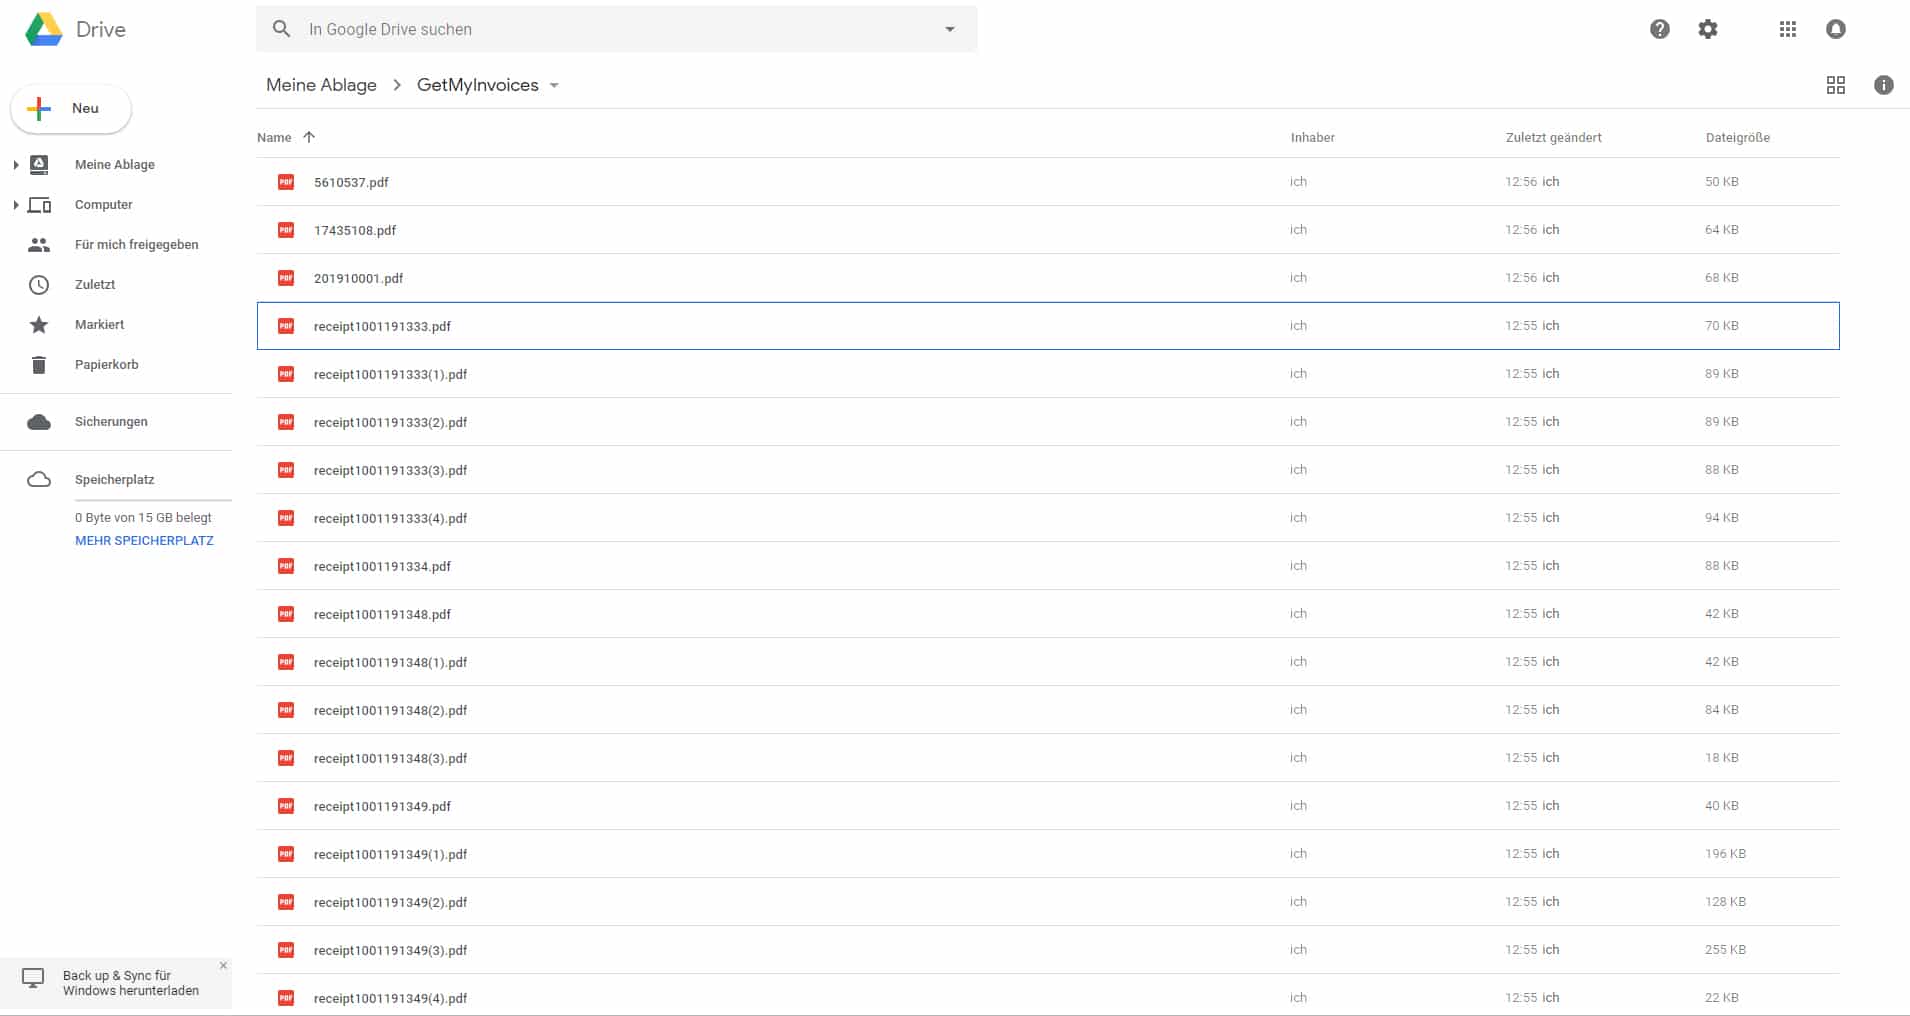
Task: Click the Neu button
Action: (x=71, y=109)
